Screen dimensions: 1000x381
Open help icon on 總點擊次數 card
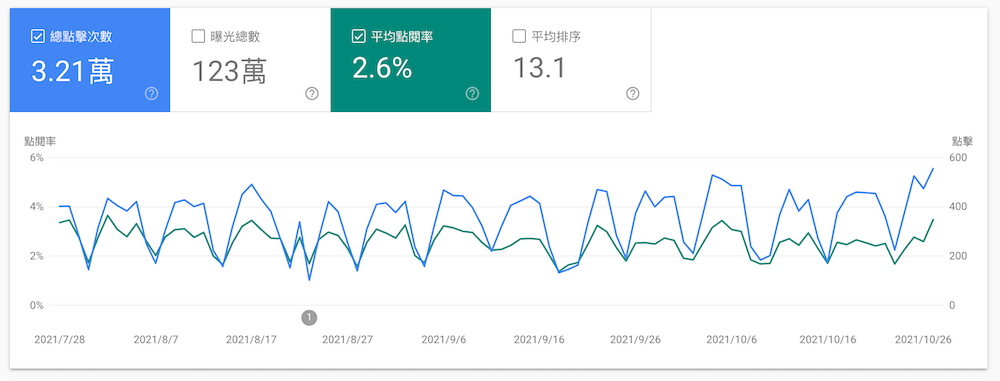click(151, 94)
